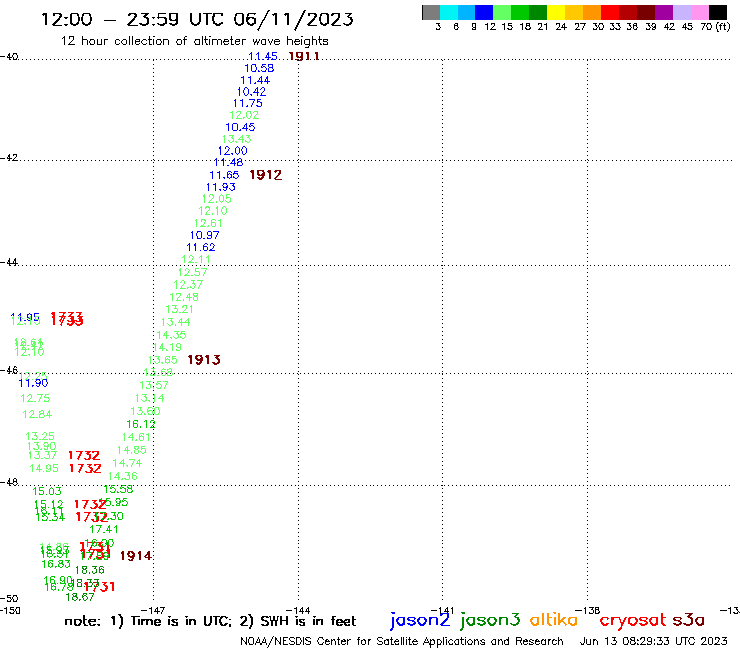Screen dimensions: 740x650
Task: Click the blue wave height value 11.90
Action: [x=33, y=383]
